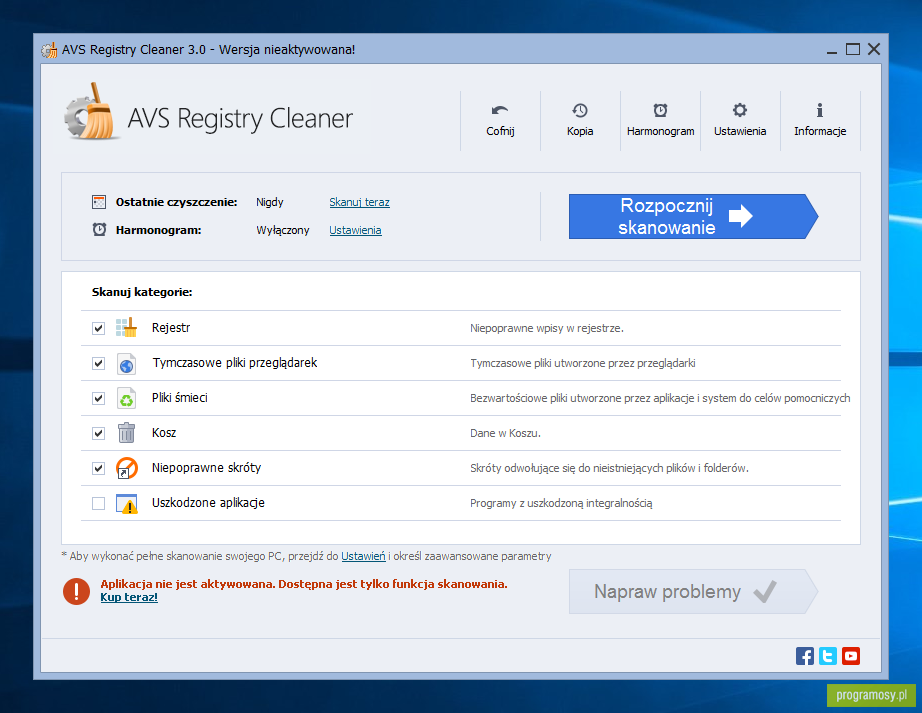Viewport: 922px width, 713px height.
Task: Click 'Programy z uszkodzoną integralnością' description
Action: click(x=561, y=503)
